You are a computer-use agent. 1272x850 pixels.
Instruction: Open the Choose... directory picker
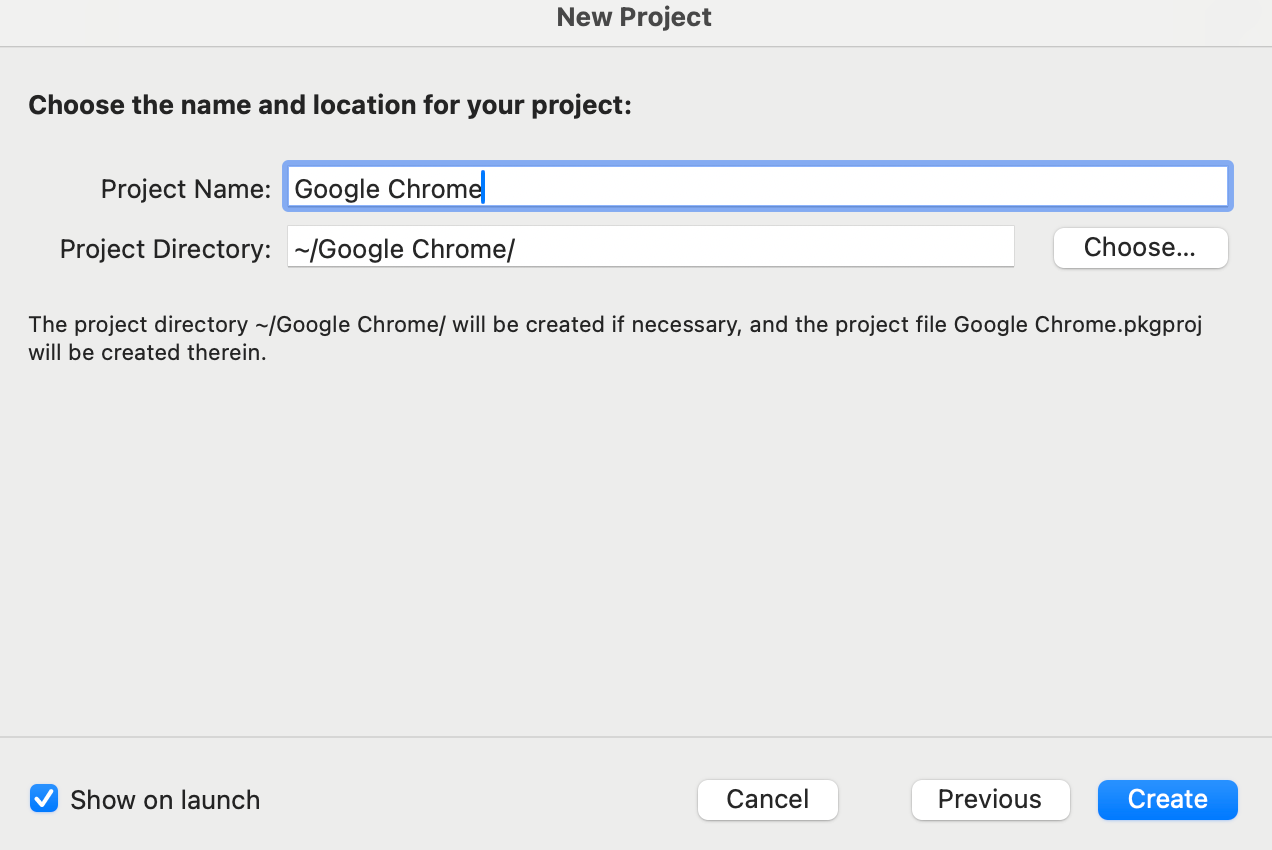tap(1140, 248)
